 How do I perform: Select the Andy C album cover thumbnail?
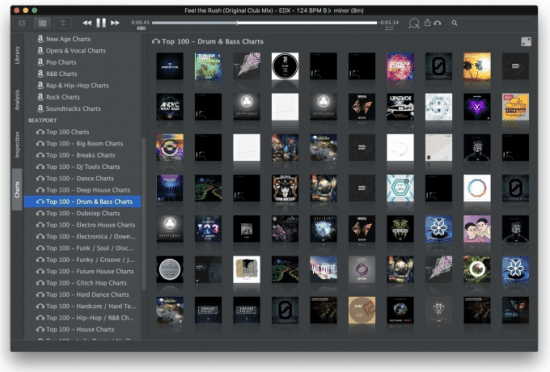coord(170,107)
